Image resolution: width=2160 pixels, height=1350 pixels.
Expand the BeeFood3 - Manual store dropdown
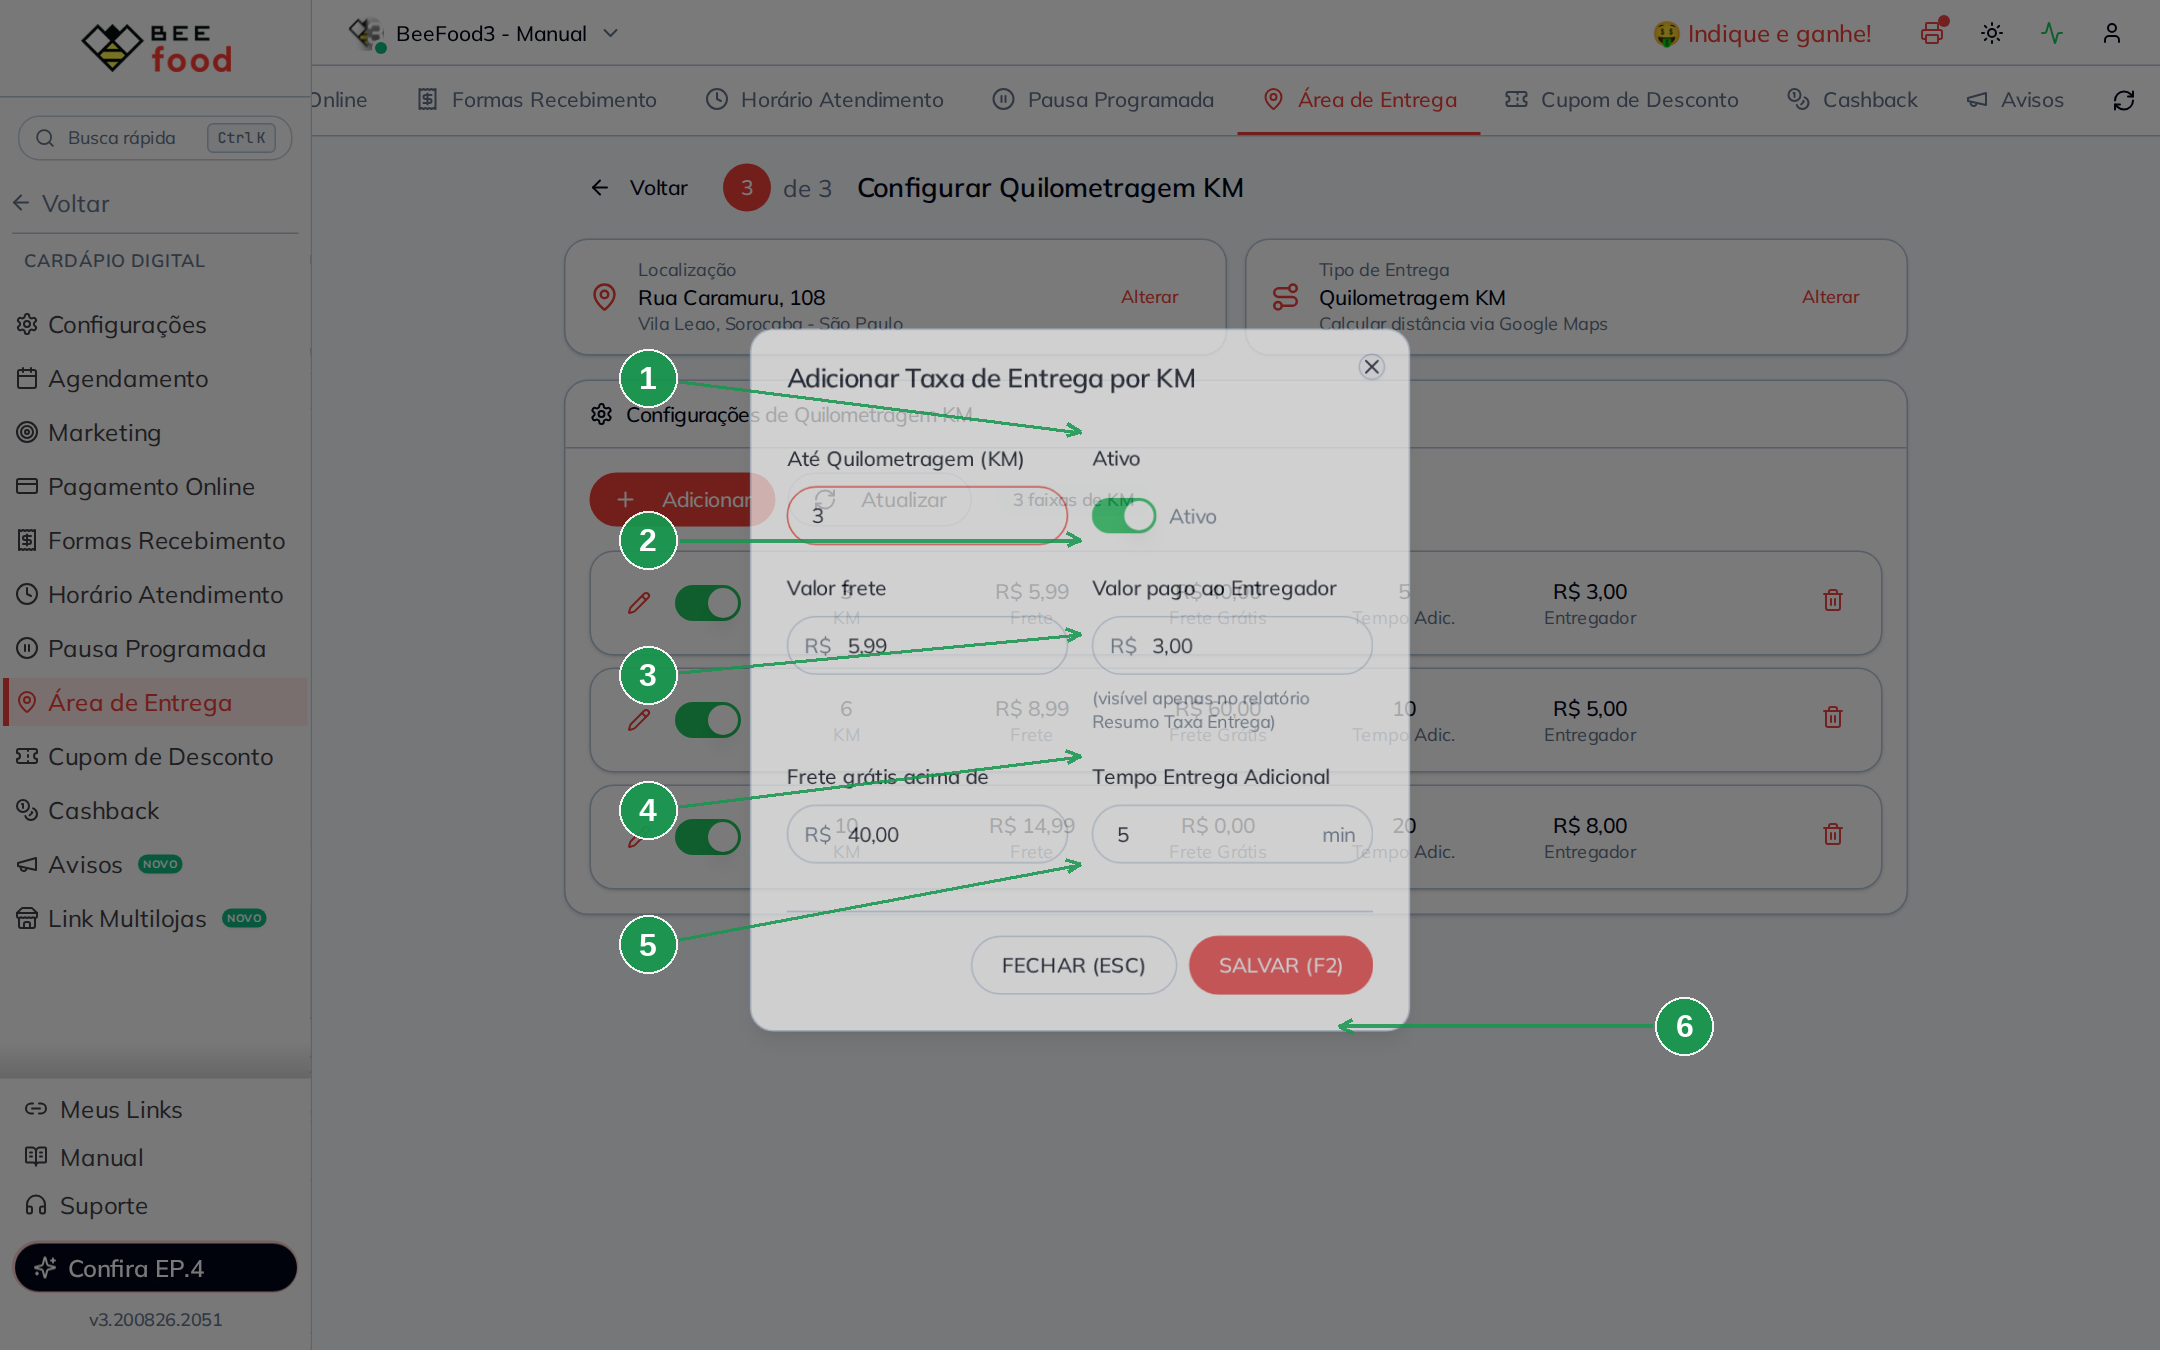(x=484, y=34)
